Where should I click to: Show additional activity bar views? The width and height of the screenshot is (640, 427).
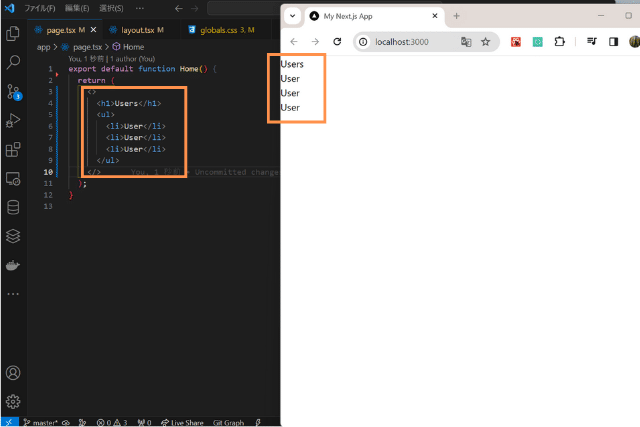pos(13,294)
